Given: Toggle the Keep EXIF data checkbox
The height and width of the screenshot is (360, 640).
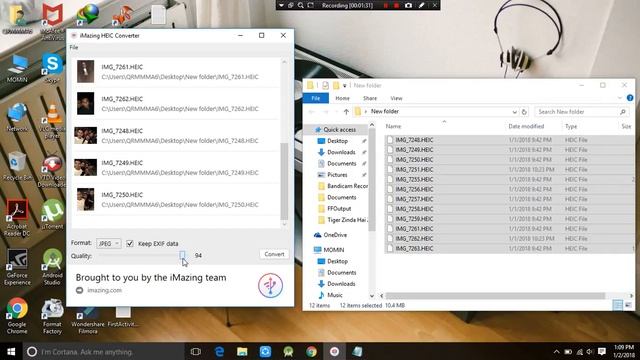Looking at the screenshot, I should (130, 244).
